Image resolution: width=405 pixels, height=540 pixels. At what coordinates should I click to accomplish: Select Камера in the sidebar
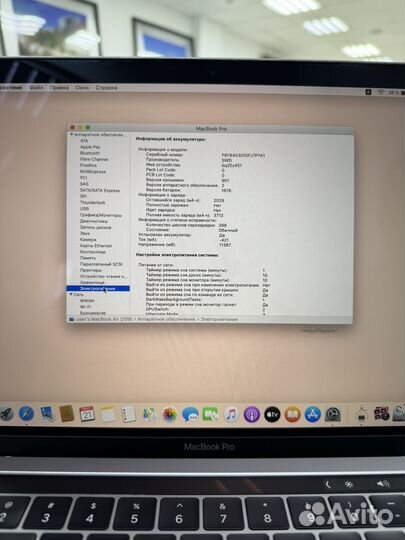[x=88, y=239]
